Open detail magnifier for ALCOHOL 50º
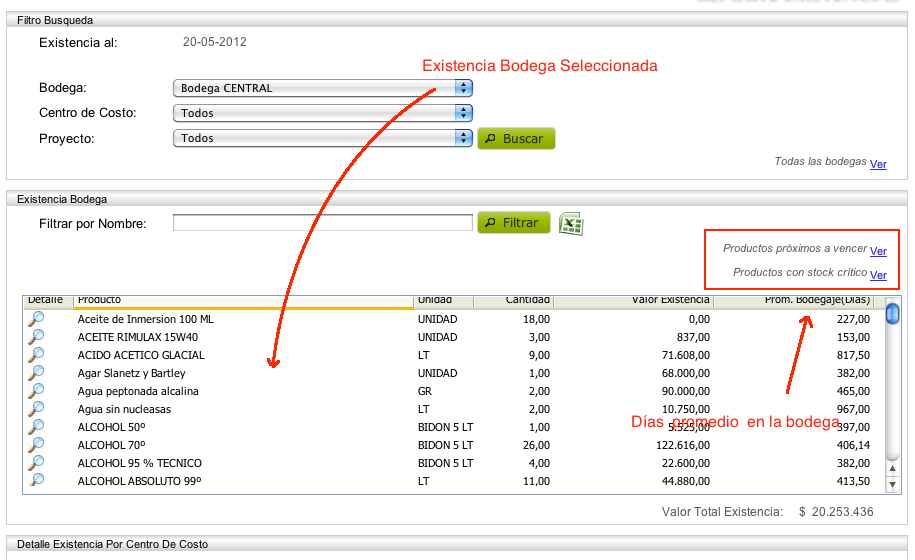The image size is (915, 560). (x=36, y=427)
